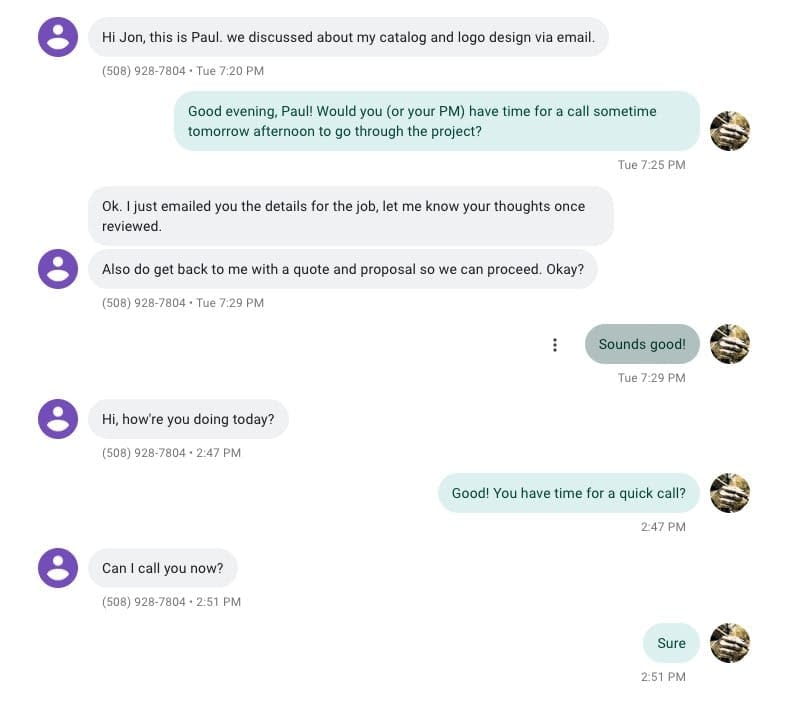
Task: Click the profile photo beside "Good evening, Paul!" message
Action: [730, 131]
